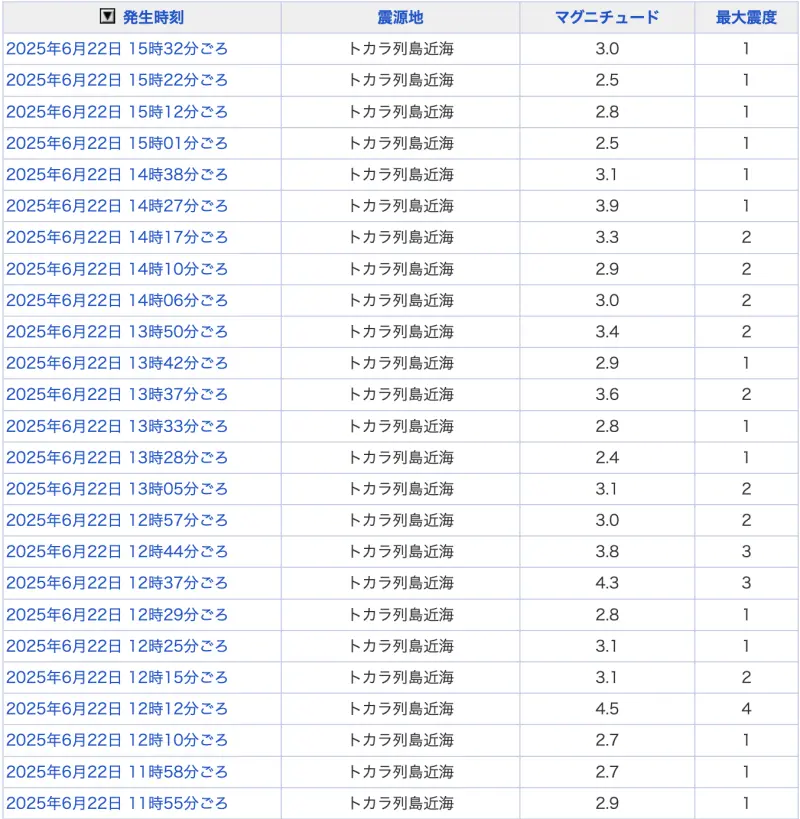Click magnitude 4.3 in the 12時37分 row
The image size is (800, 819).
pyautogui.click(x=607, y=583)
